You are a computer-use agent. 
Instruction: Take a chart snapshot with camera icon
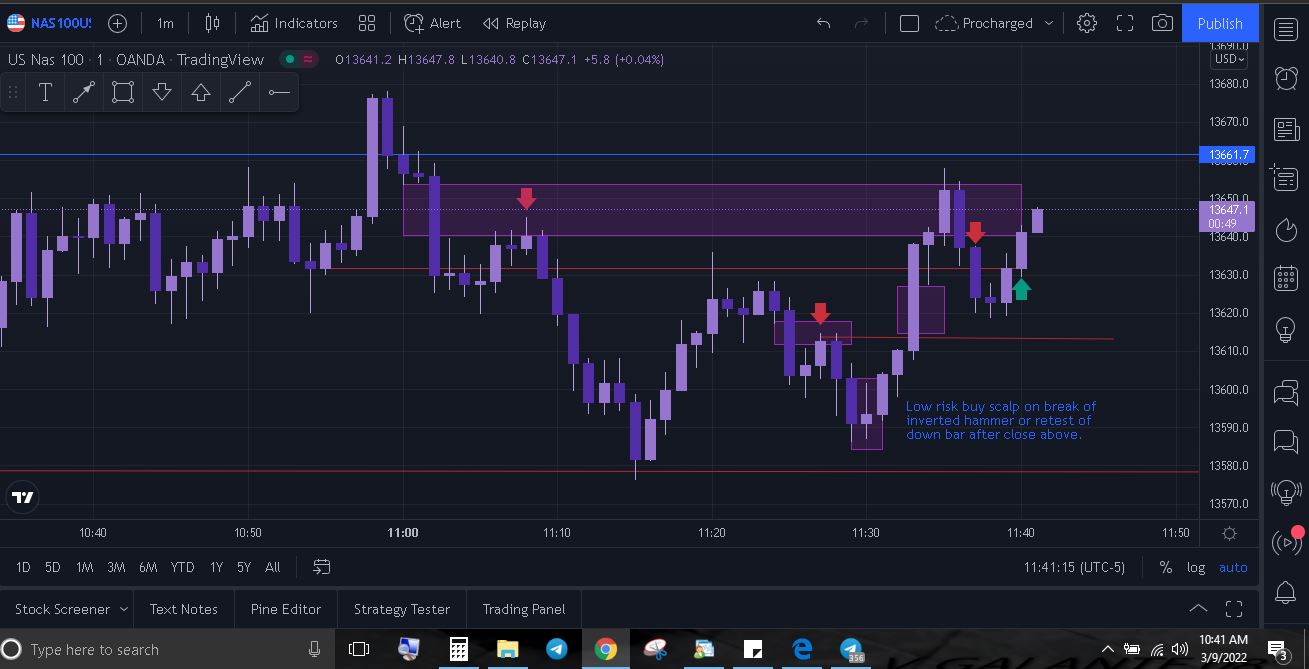(x=1162, y=23)
